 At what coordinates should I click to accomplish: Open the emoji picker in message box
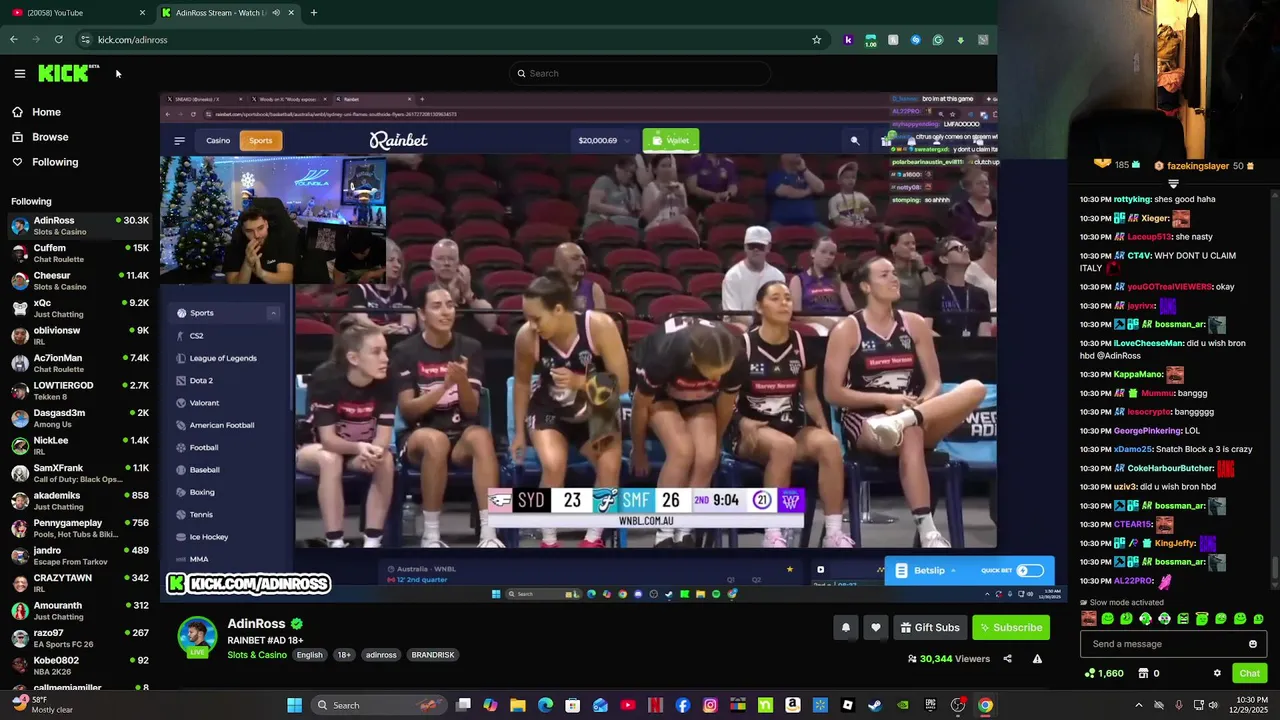[1252, 644]
